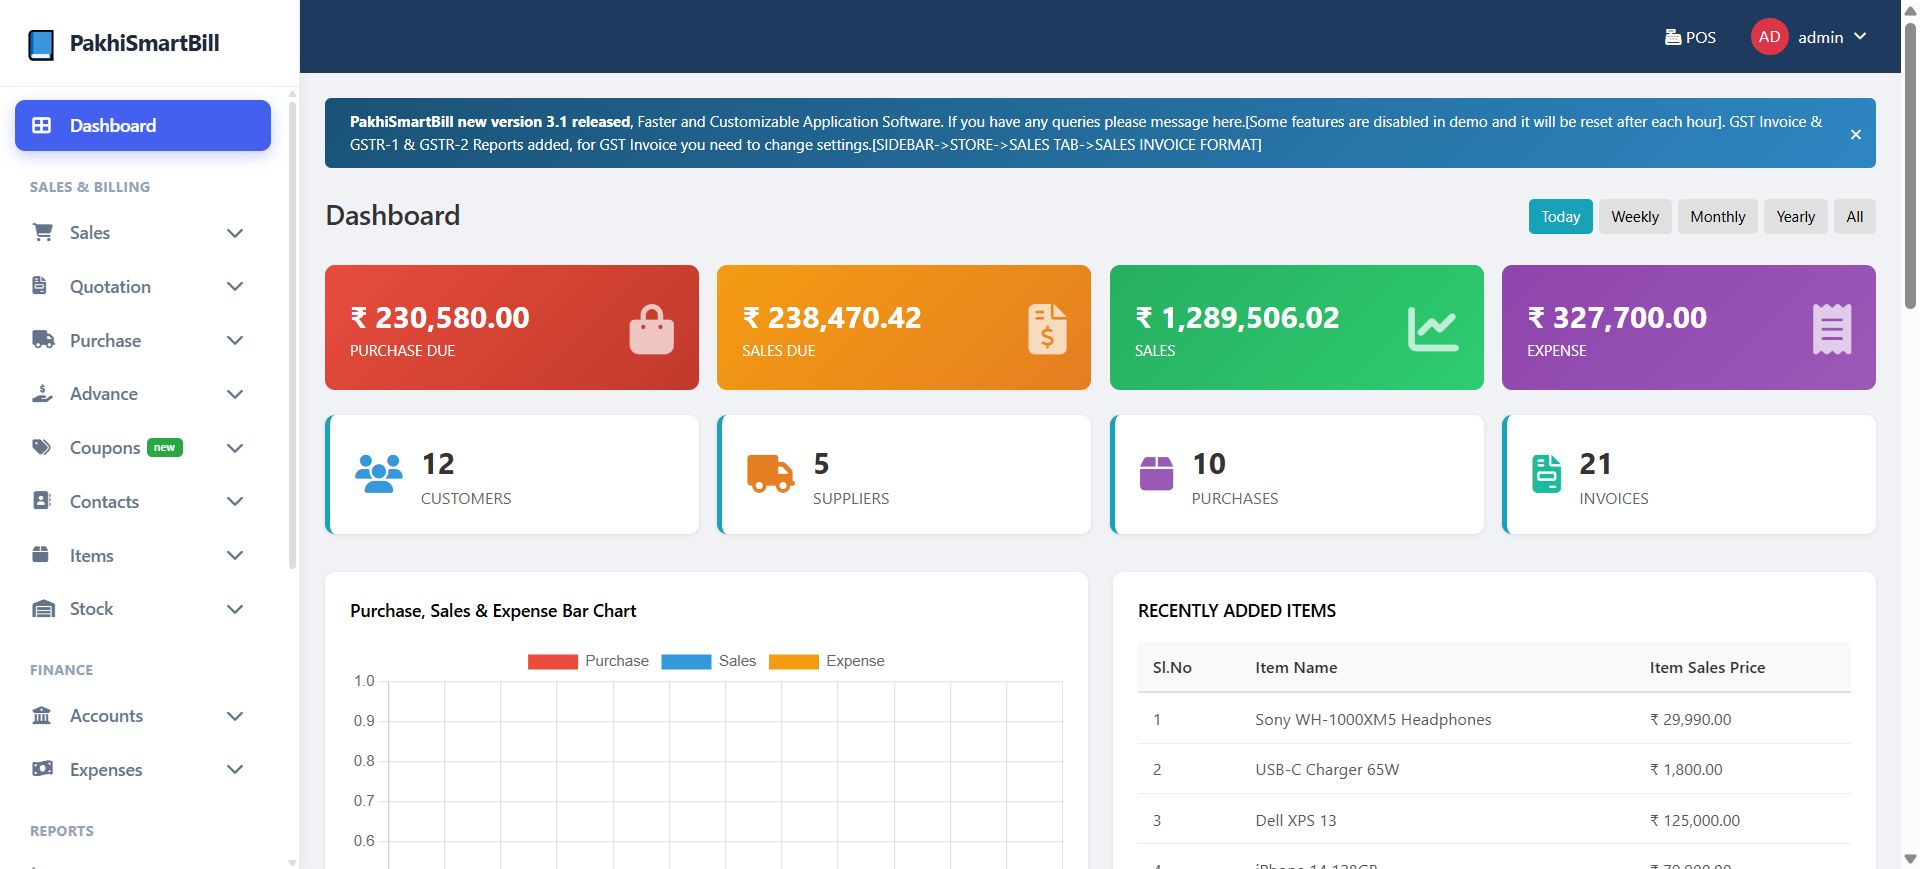
Task: Click the Dashboard grid icon in sidebar
Action: 42,125
